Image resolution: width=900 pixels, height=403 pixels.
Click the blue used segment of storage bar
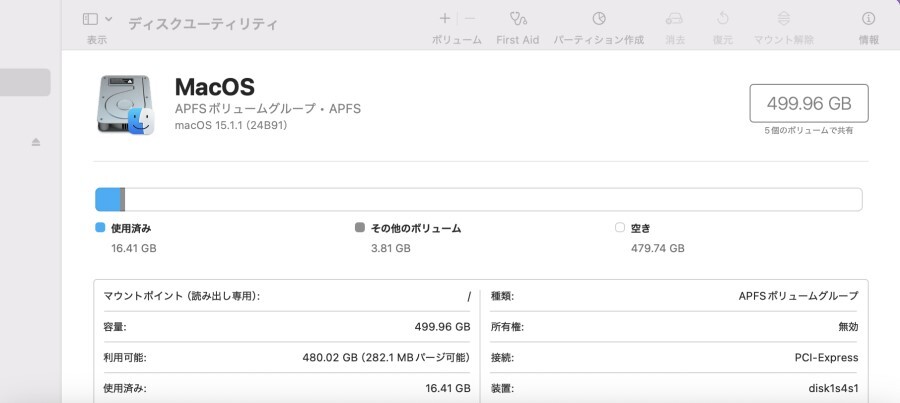(x=108, y=199)
